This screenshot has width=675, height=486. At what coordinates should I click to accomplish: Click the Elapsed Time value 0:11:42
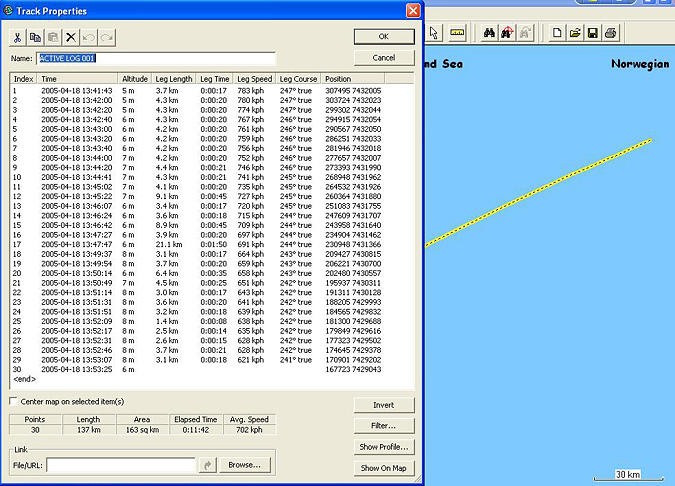tap(196, 430)
